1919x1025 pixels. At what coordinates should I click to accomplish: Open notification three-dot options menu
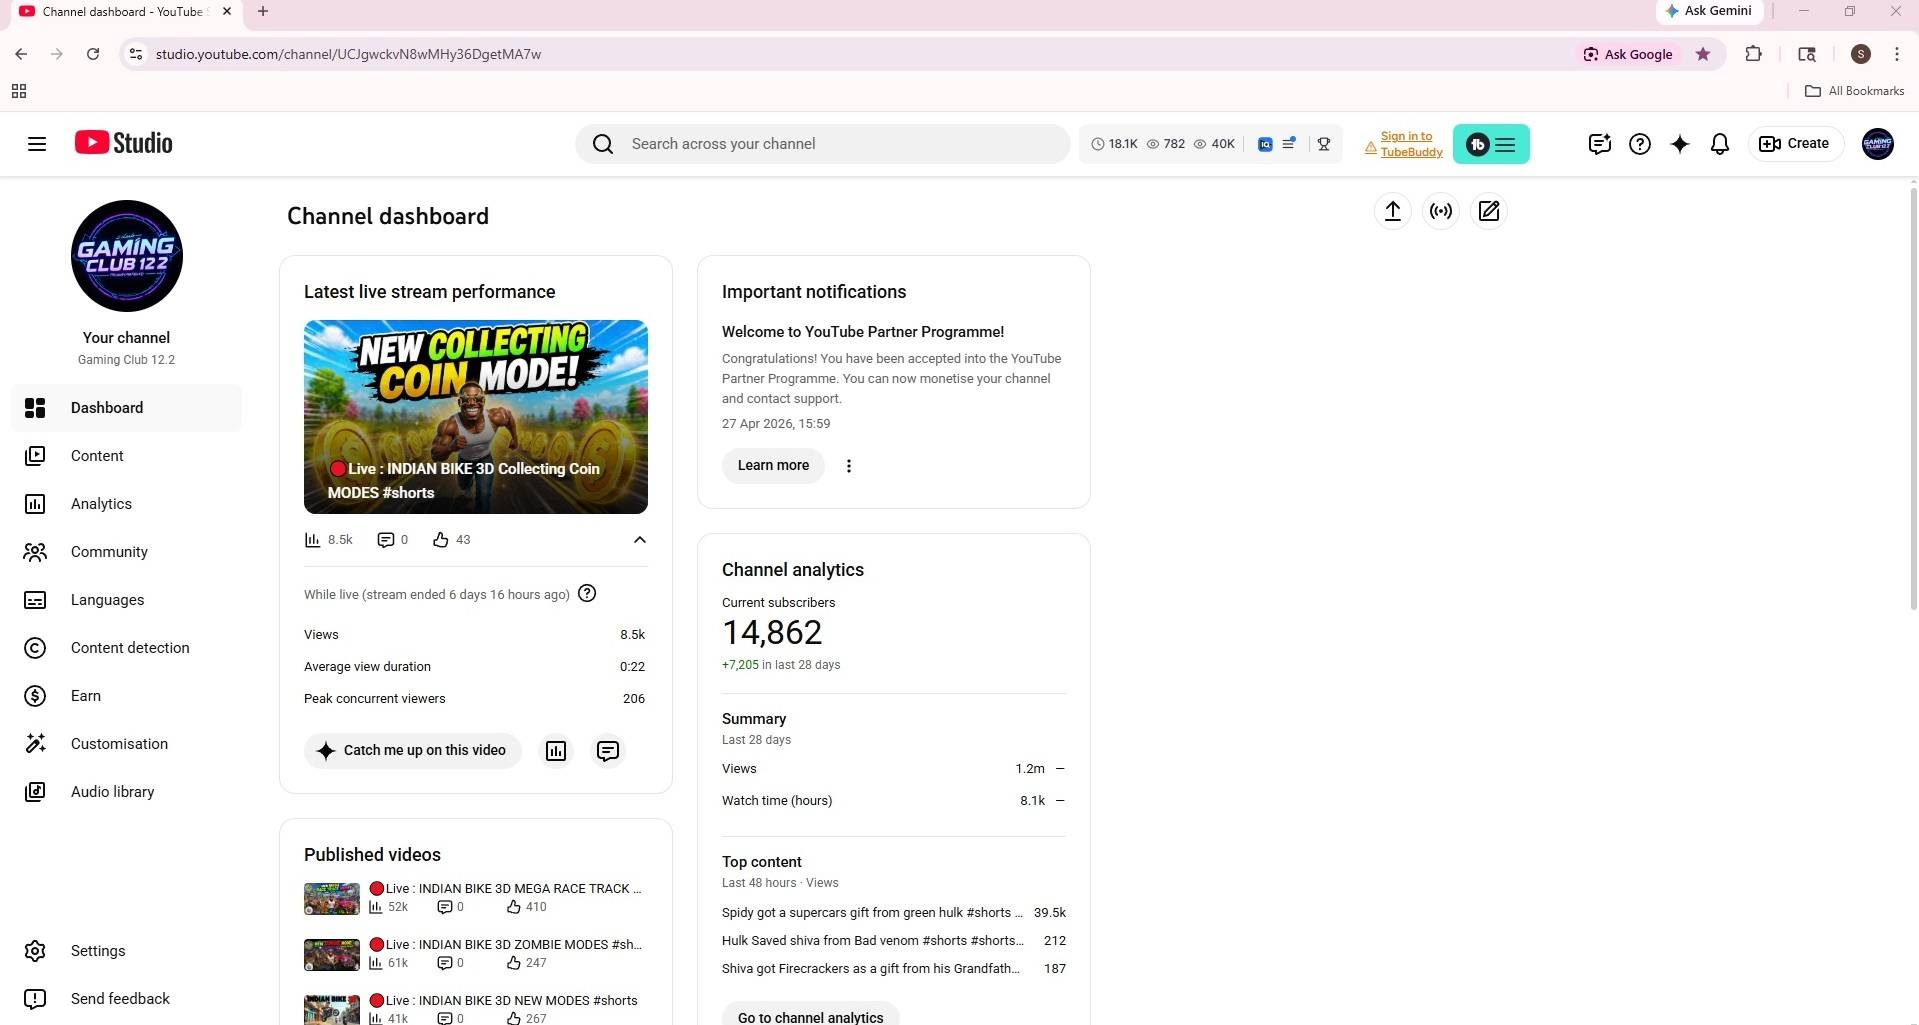[x=848, y=466]
